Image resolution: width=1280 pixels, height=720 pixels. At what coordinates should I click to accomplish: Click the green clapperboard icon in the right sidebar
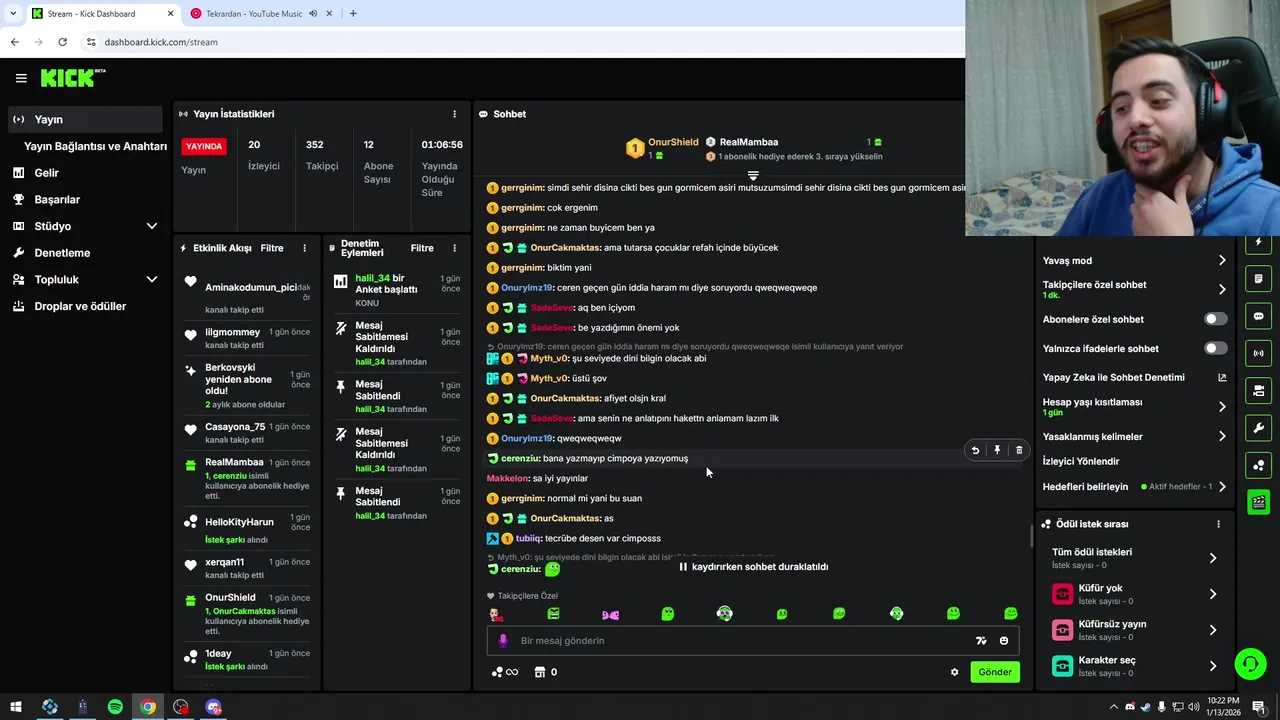coord(1258,502)
